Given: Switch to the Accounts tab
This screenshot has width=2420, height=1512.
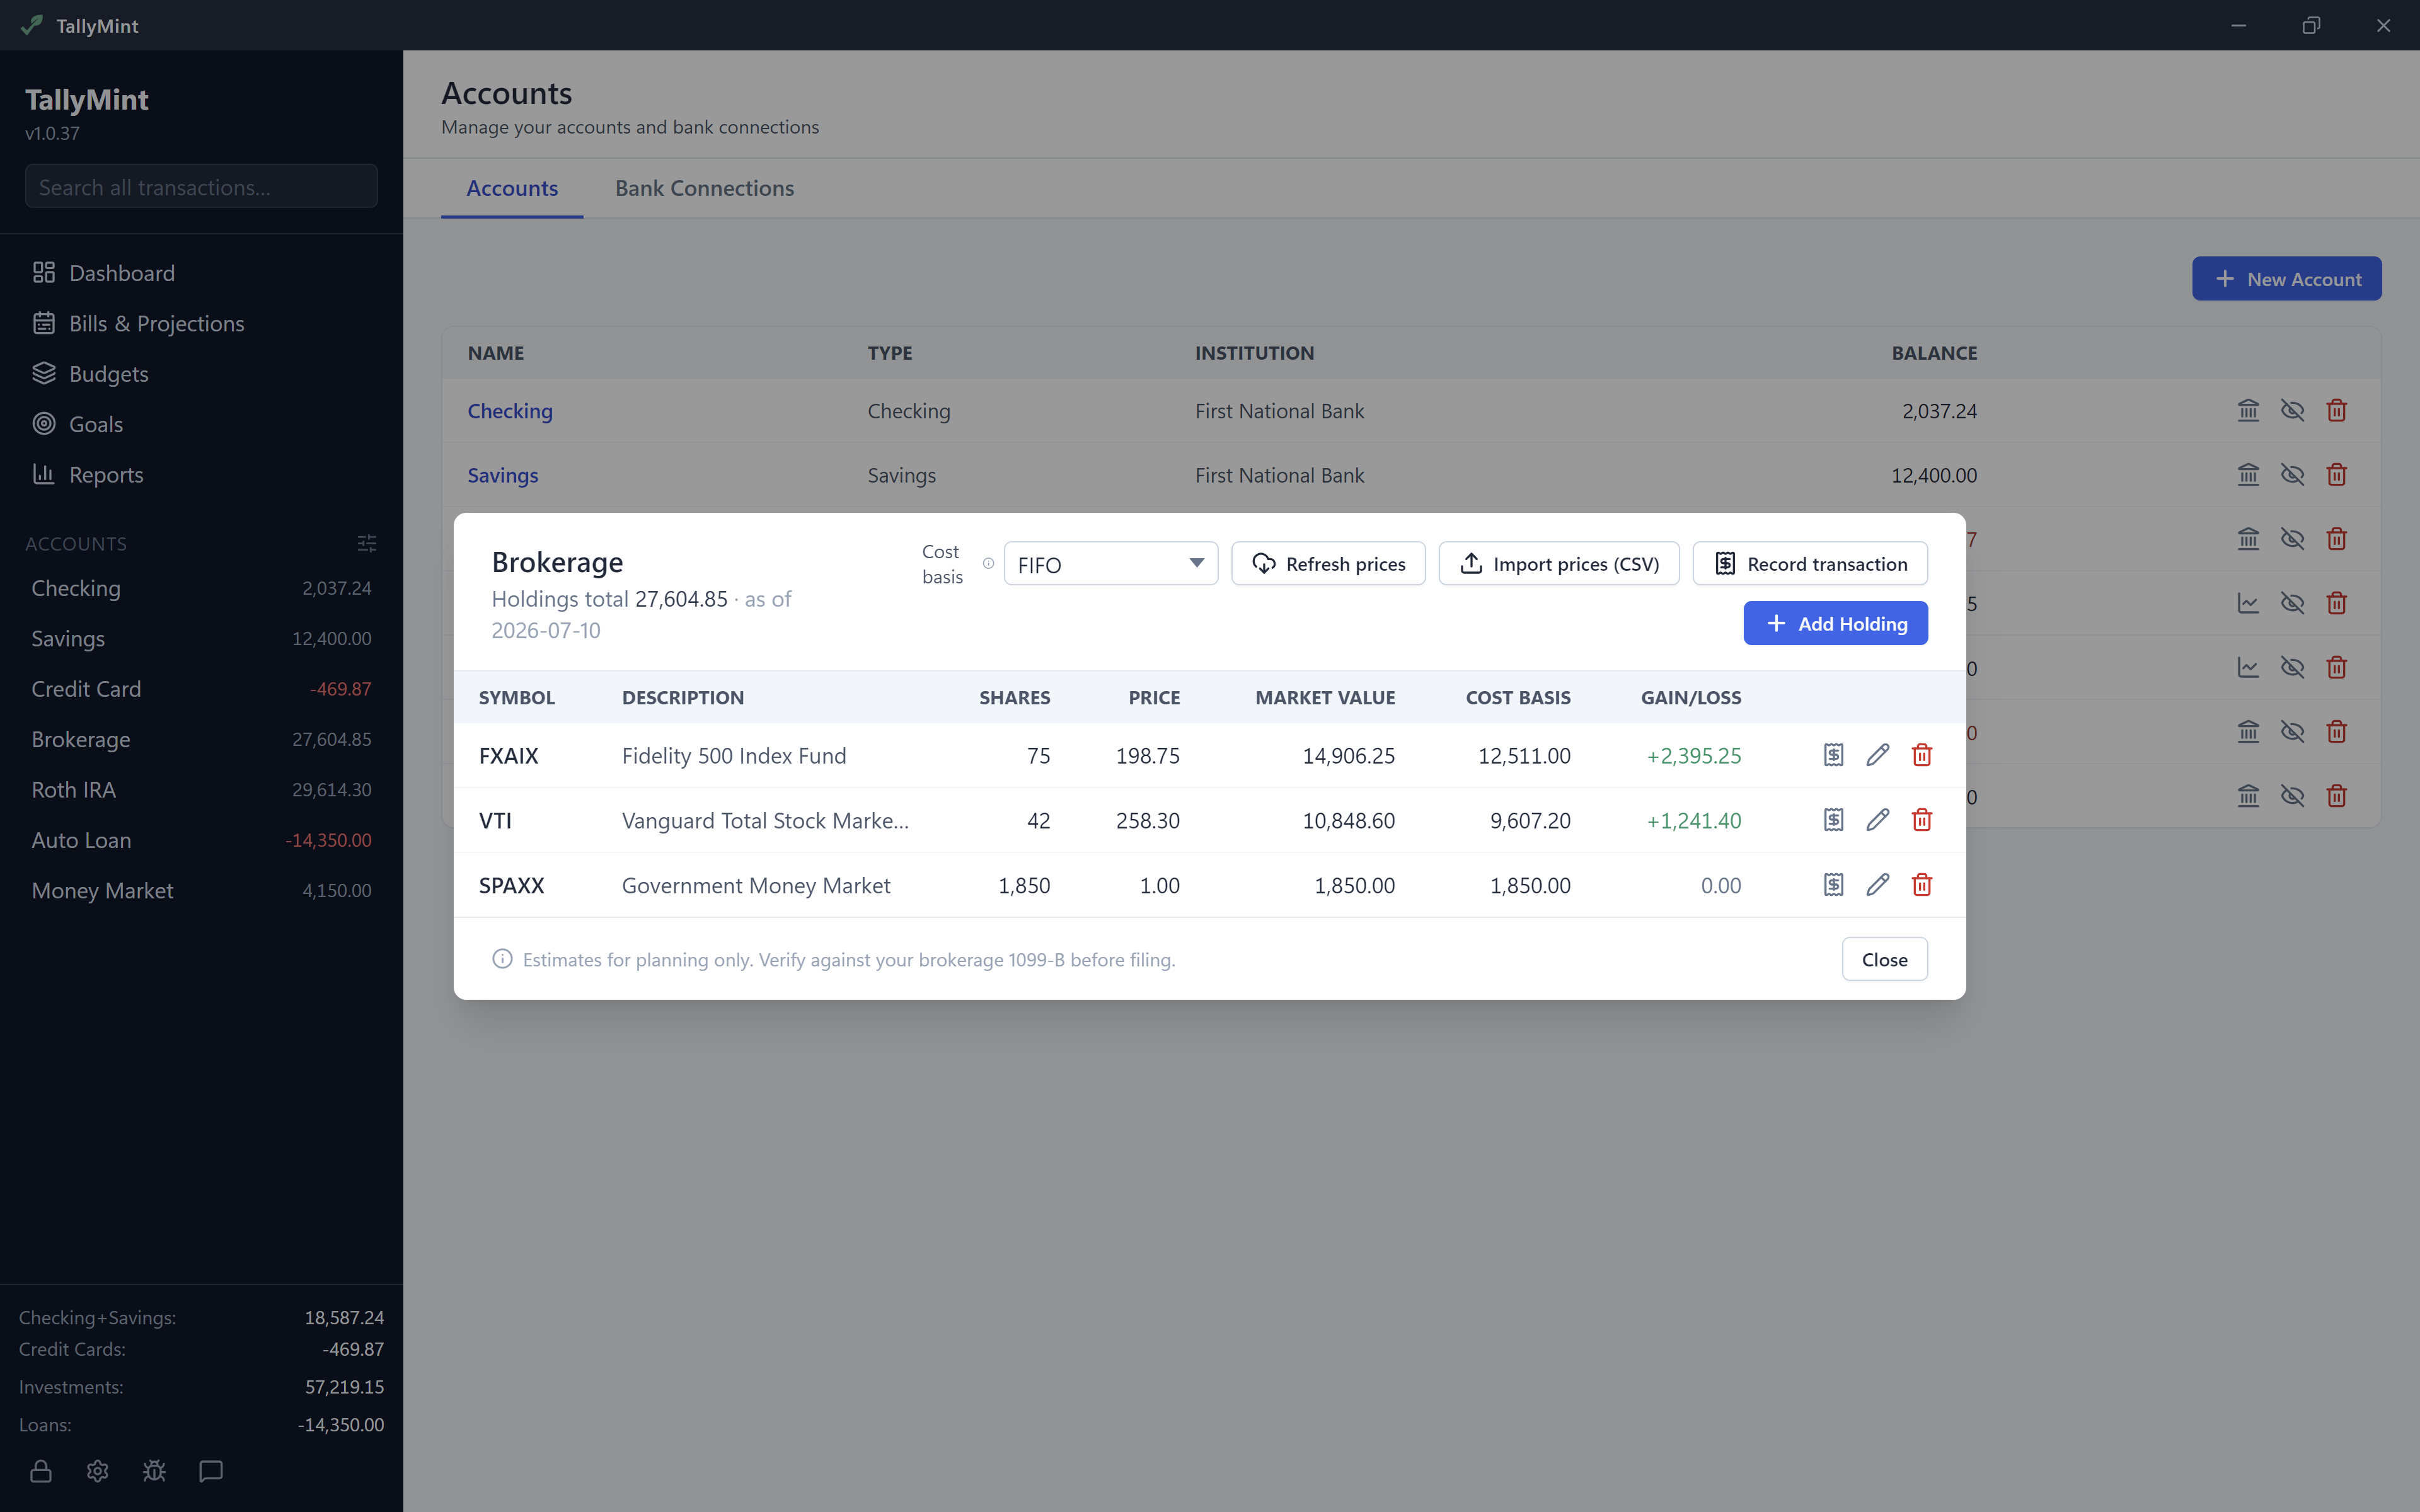Looking at the screenshot, I should tap(512, 188).
